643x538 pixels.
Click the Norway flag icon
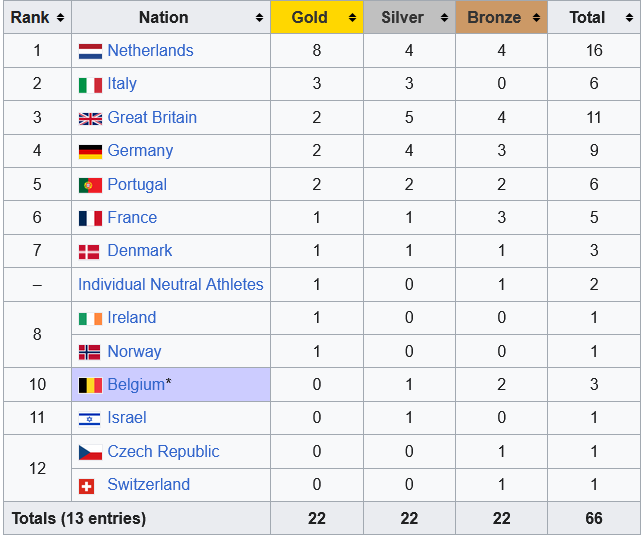click(90, 352)
